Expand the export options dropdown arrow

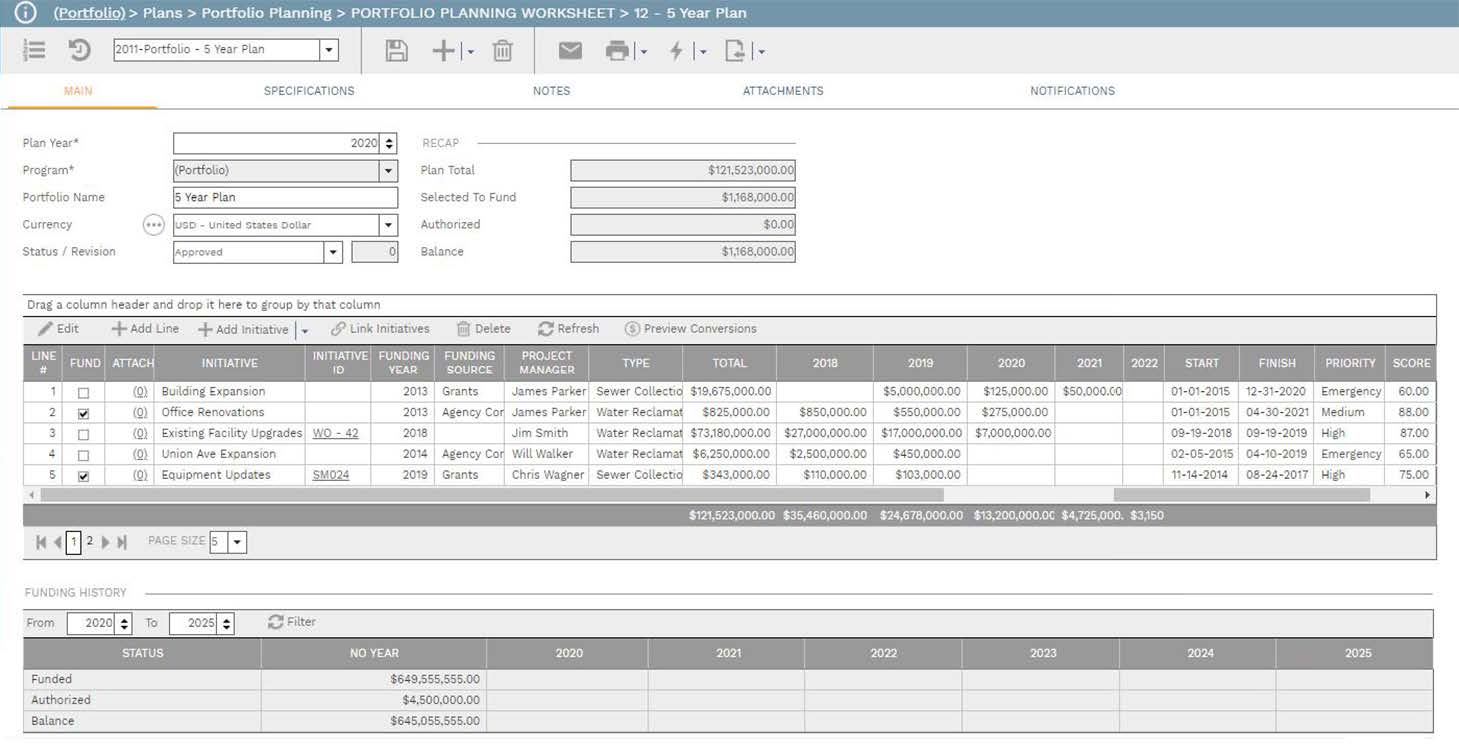click(761, 52)
